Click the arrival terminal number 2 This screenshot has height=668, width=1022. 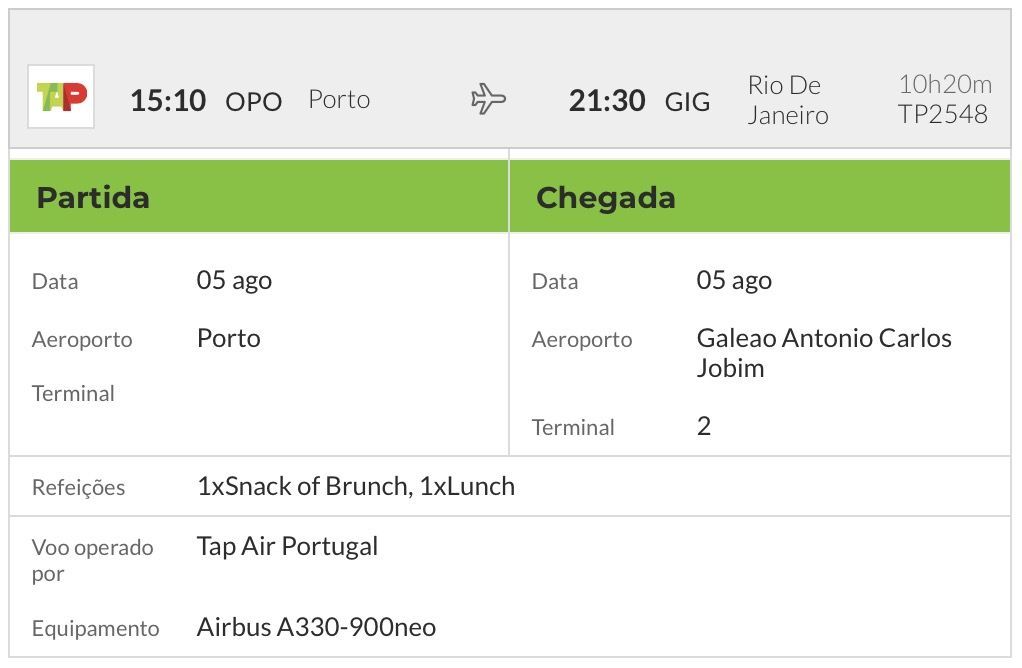pyautogui.click(x=703, y=426)
